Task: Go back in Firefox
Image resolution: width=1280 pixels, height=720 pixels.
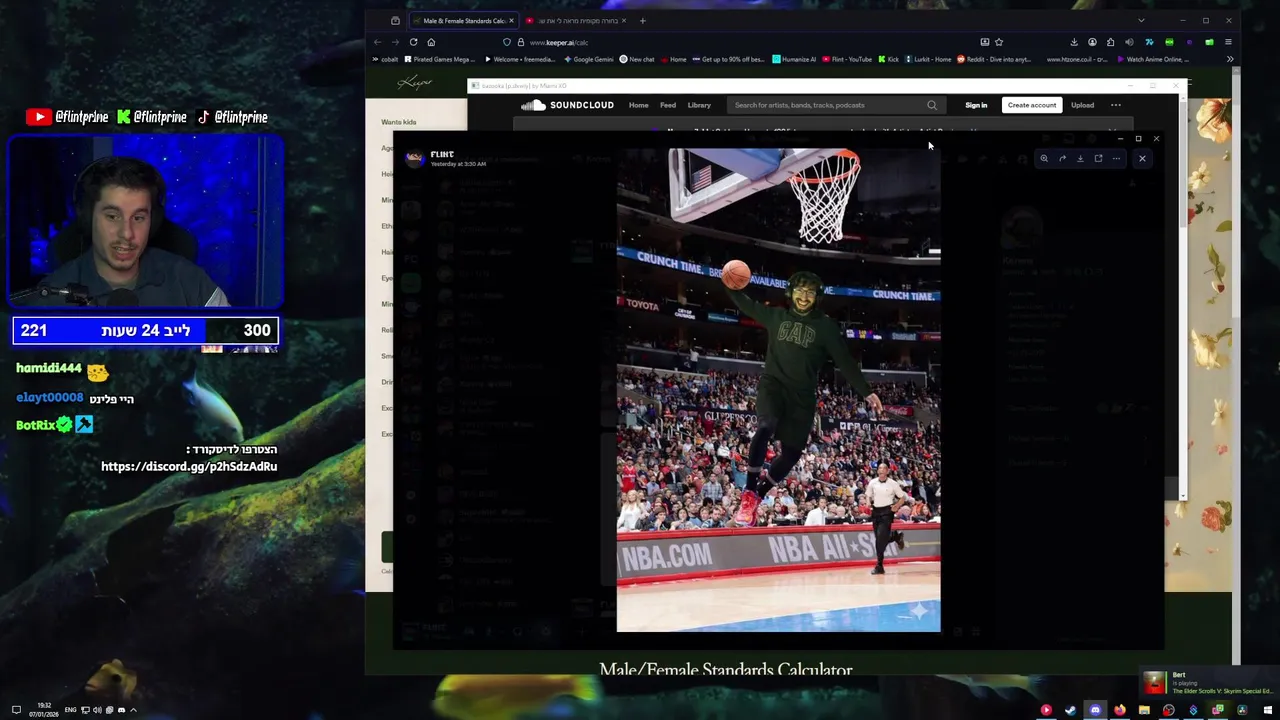Action: tap(377, 42)
